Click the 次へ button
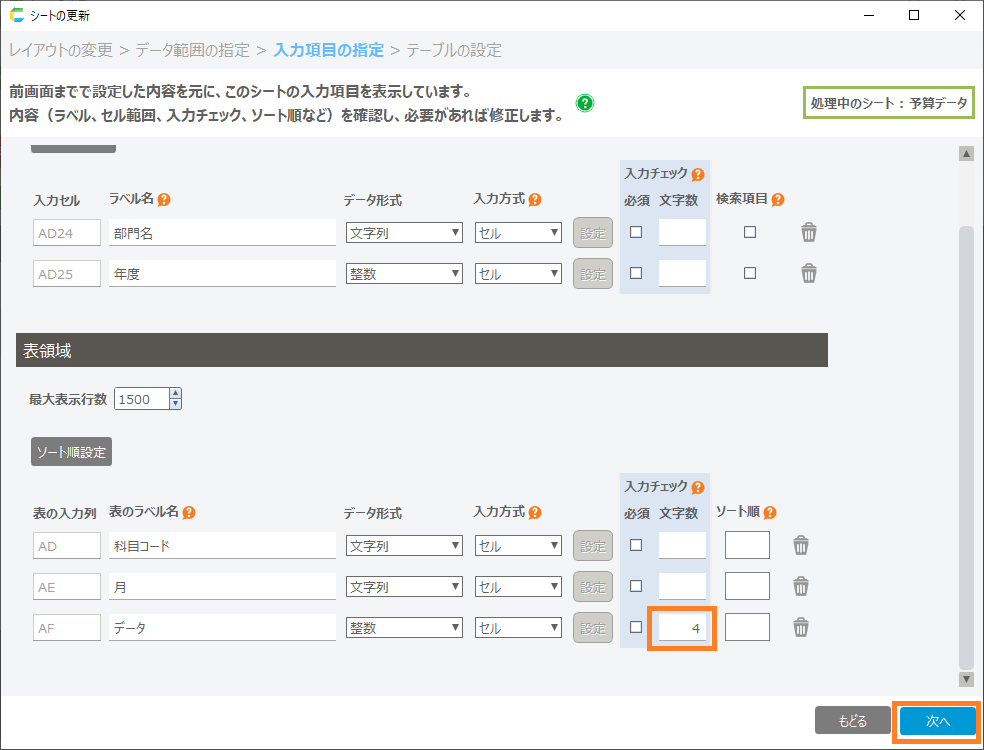 (x=937, y=721)
